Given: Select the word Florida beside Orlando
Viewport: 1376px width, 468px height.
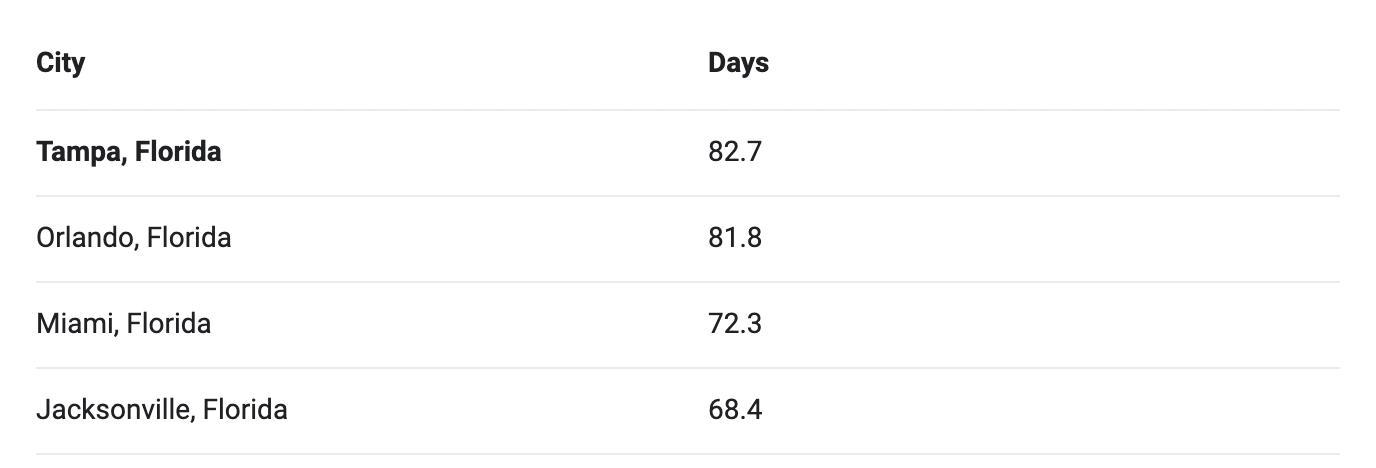Looking at the screenshot, I should pyautogui.click(x=188, y=238).
